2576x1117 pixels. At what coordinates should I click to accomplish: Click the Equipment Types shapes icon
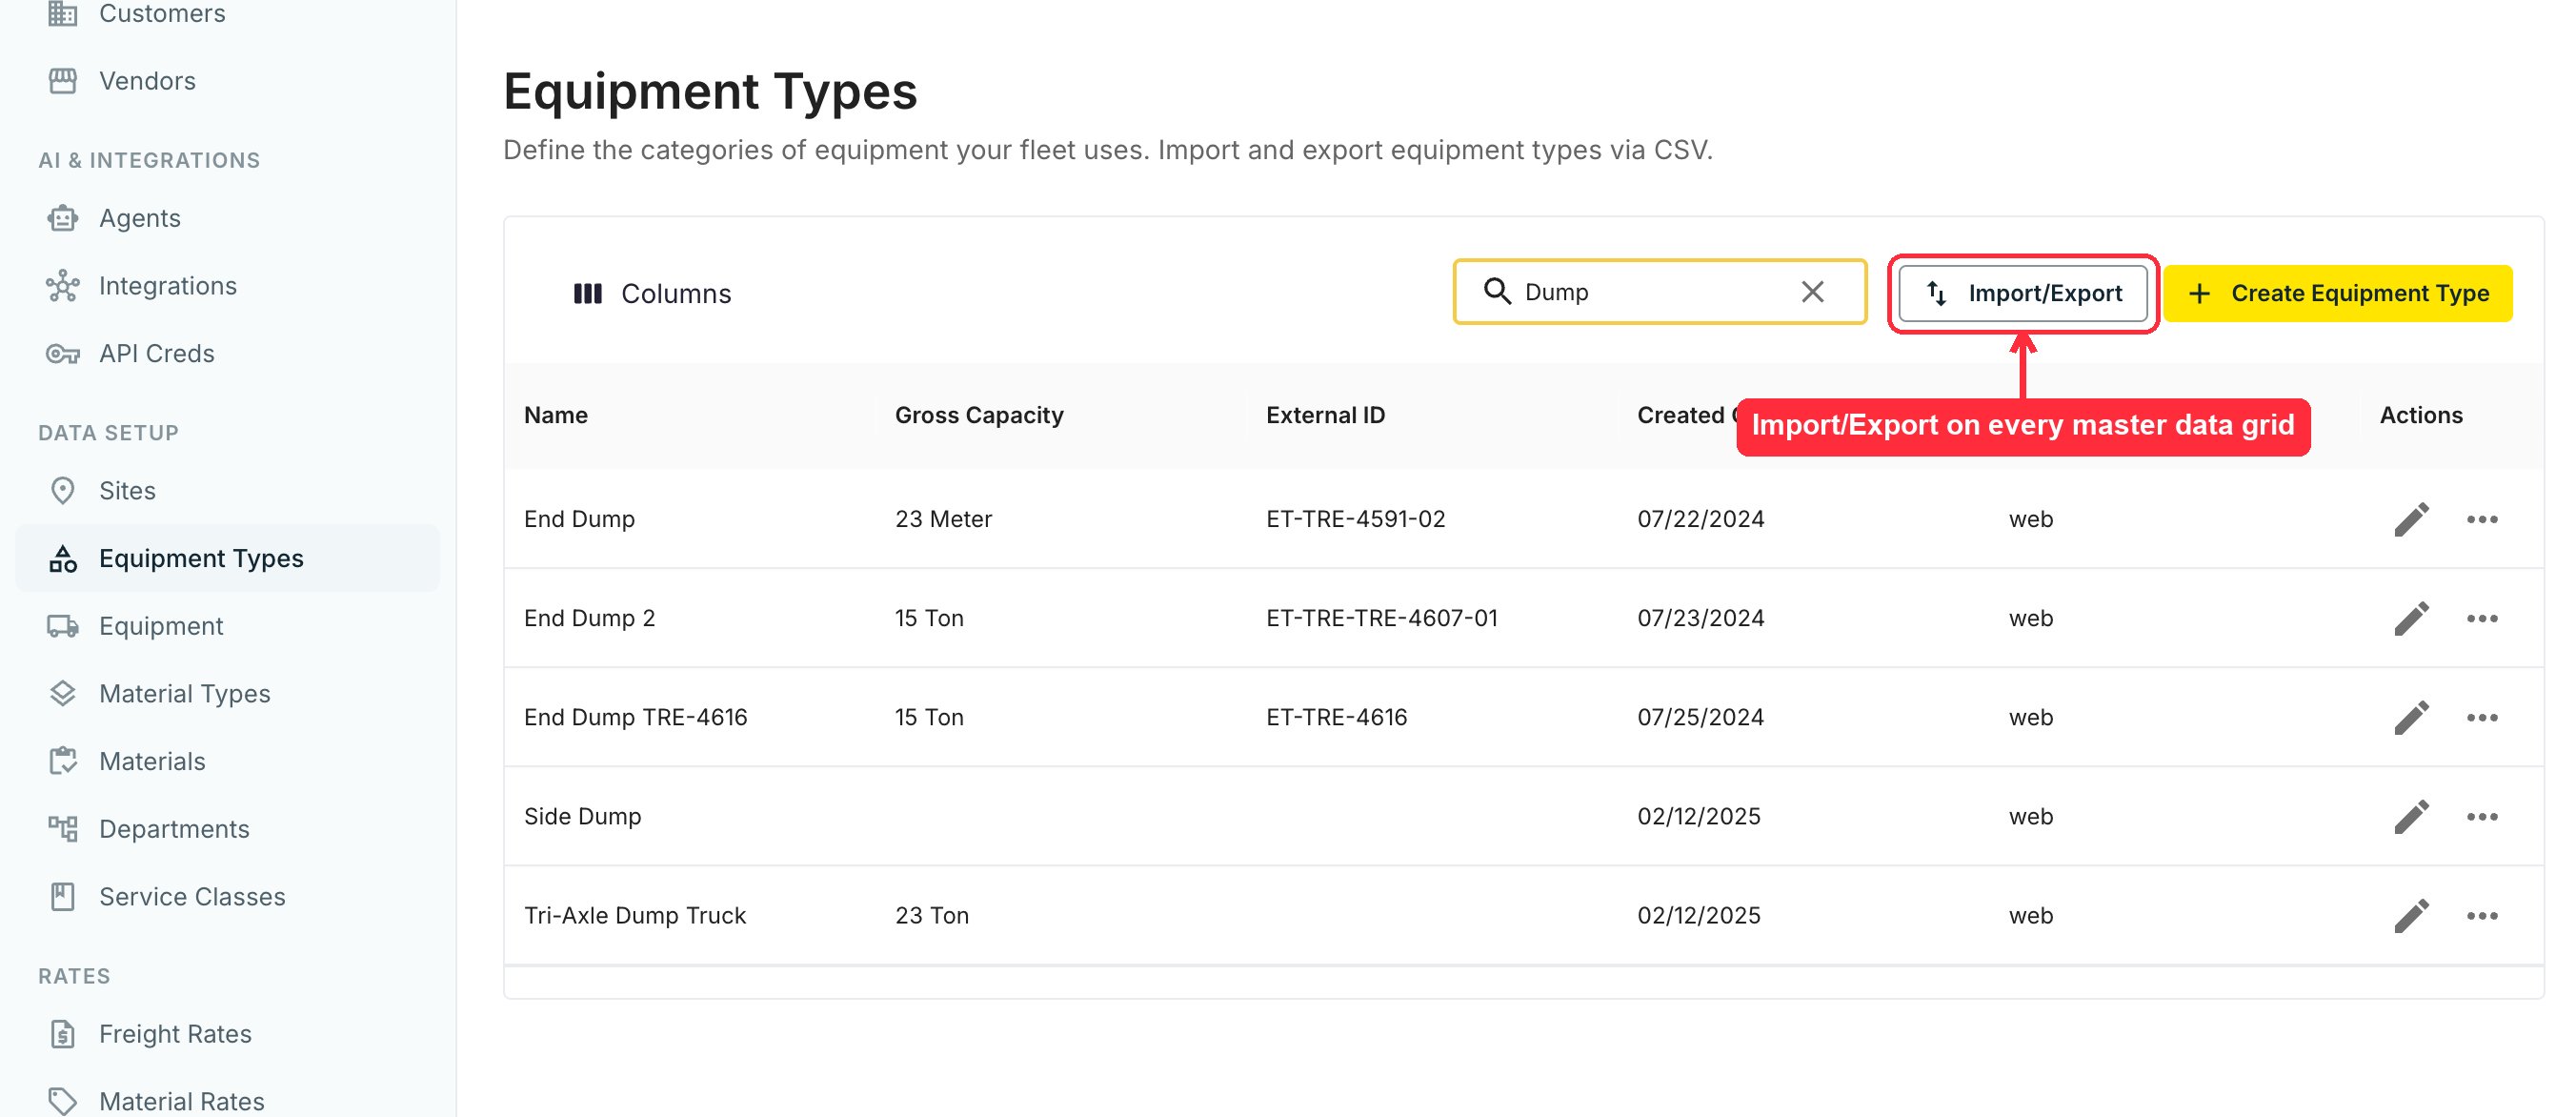[63, 559]
